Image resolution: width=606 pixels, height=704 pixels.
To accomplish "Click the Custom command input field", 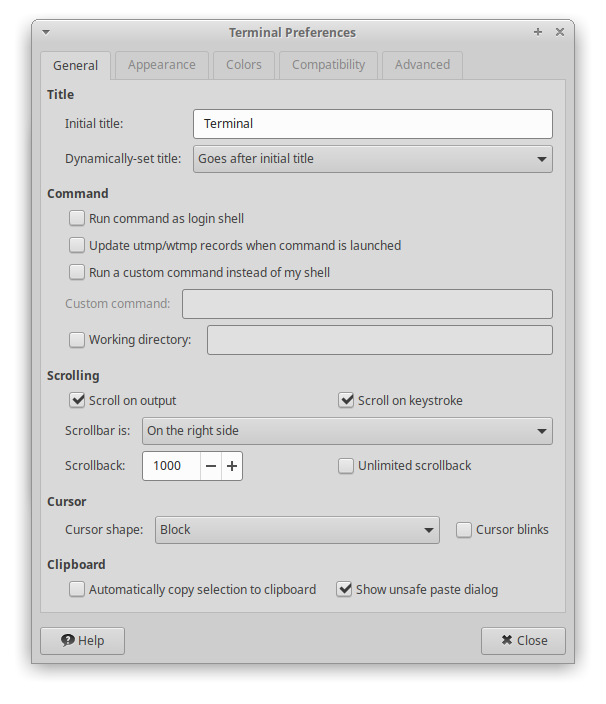I will pos(367,304).
